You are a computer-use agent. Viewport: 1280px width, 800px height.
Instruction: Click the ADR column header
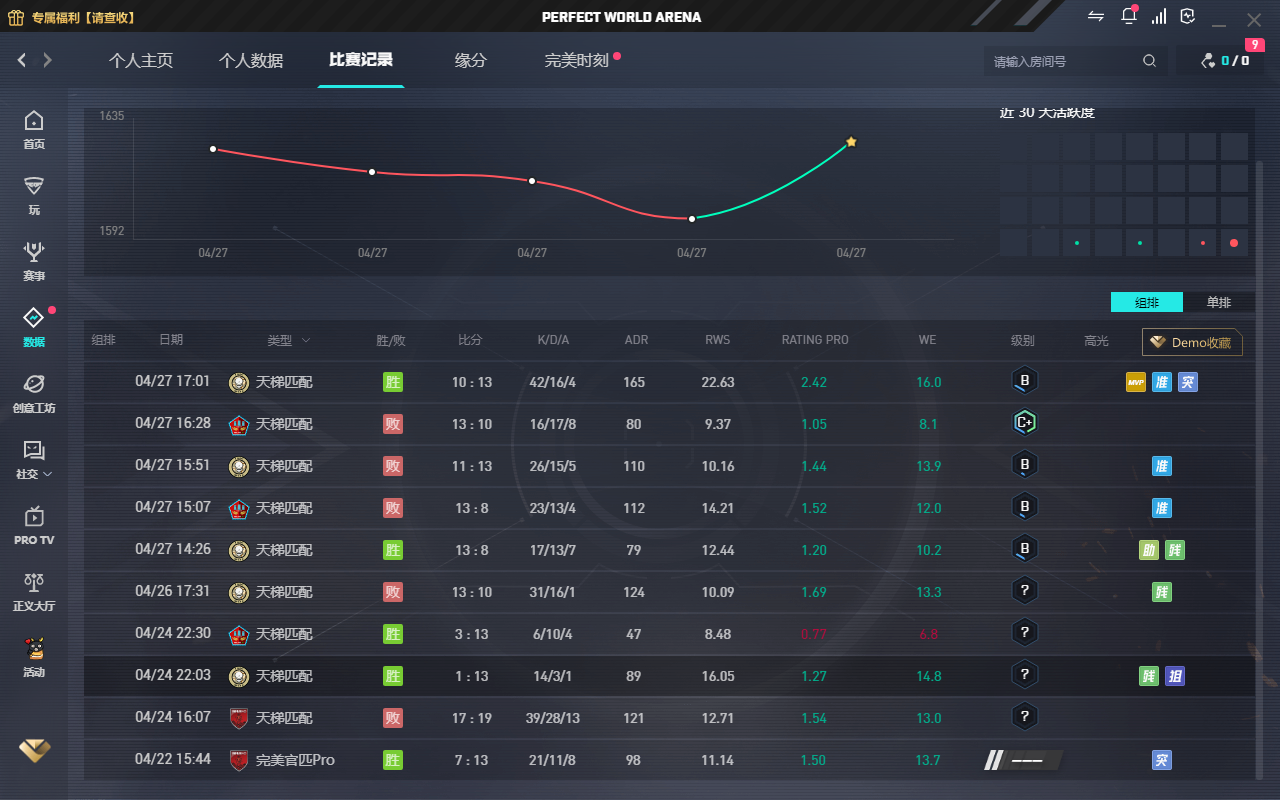(x=636, y=340)
